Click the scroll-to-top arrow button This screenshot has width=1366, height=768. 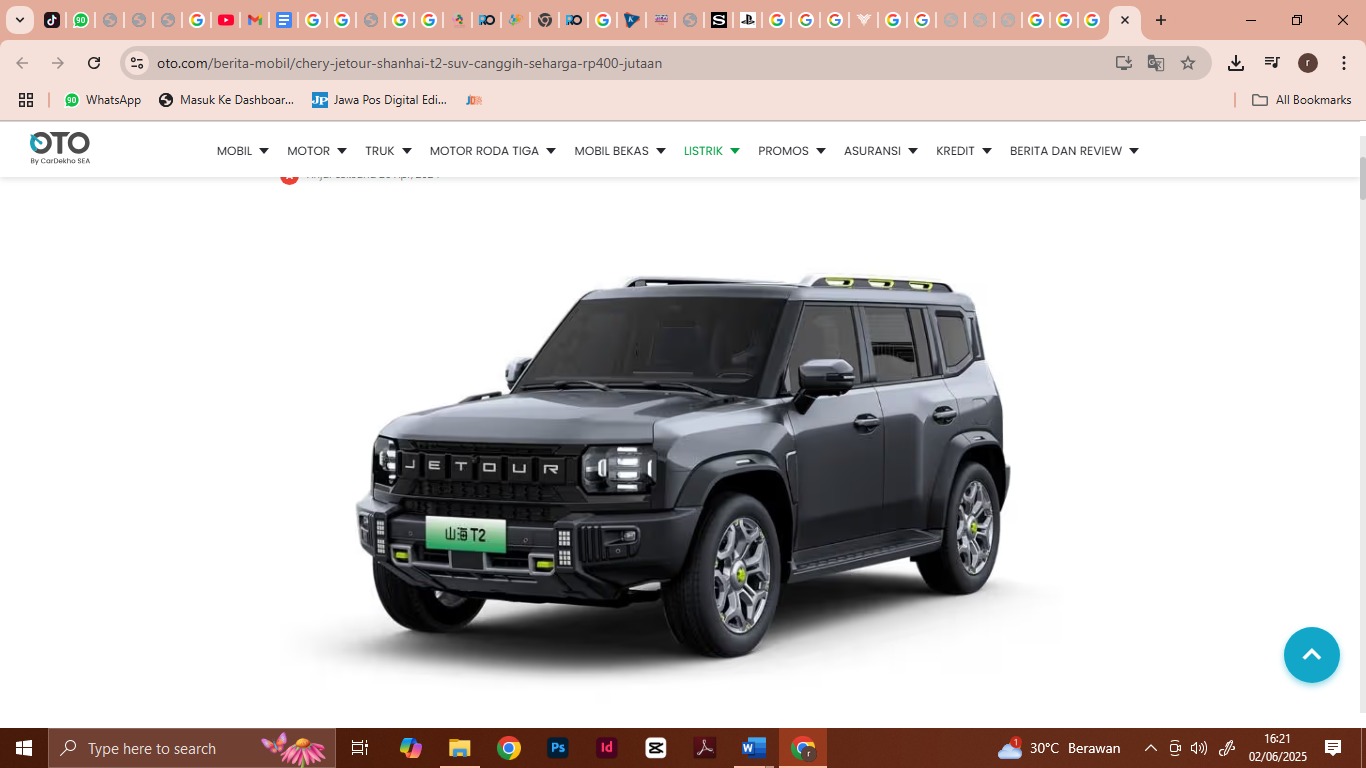(x=1312, y=655)
